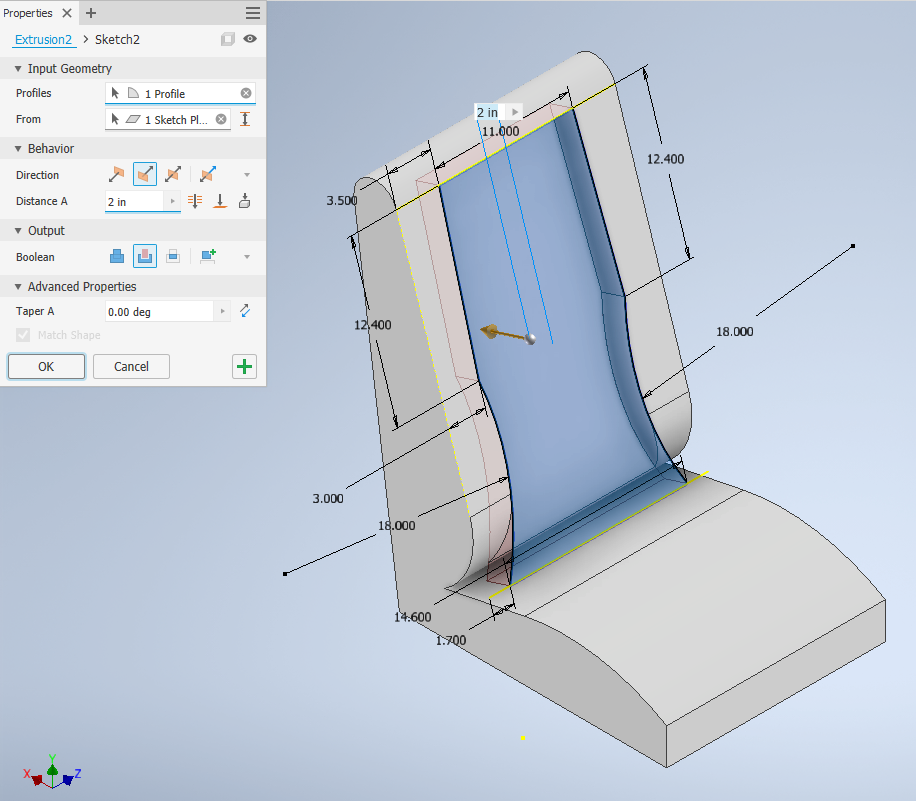Click the New Solid boolean icon
916x801 pixels.
(x=208, y=256)
